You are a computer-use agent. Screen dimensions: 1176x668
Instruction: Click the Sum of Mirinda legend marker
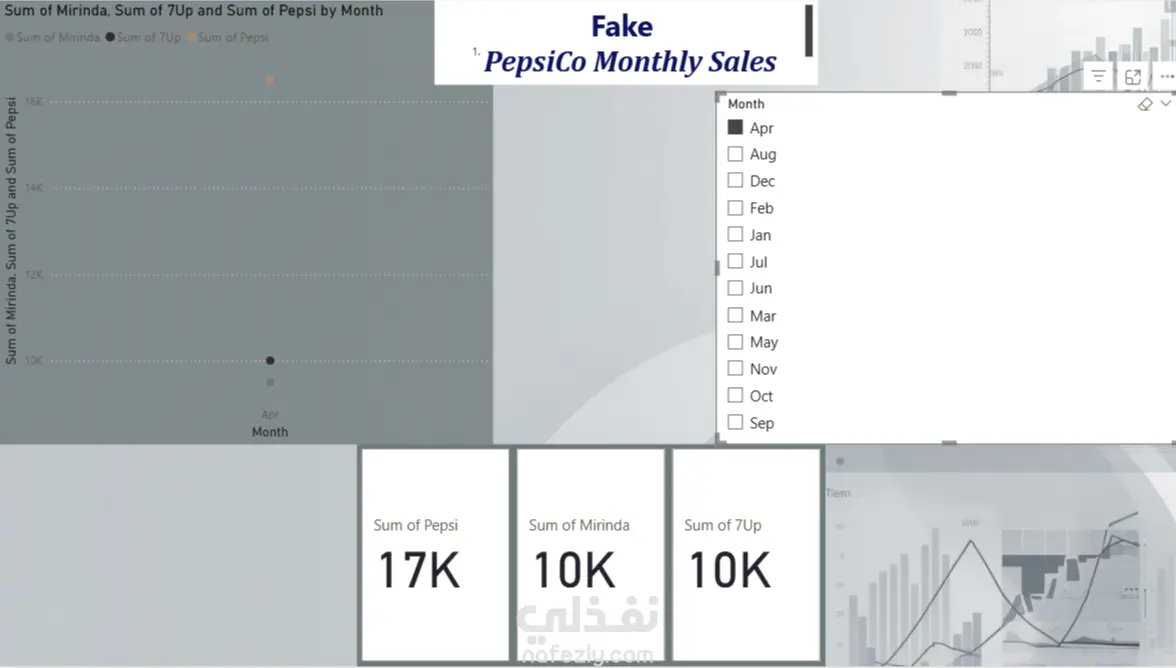[x=10, y=38]
